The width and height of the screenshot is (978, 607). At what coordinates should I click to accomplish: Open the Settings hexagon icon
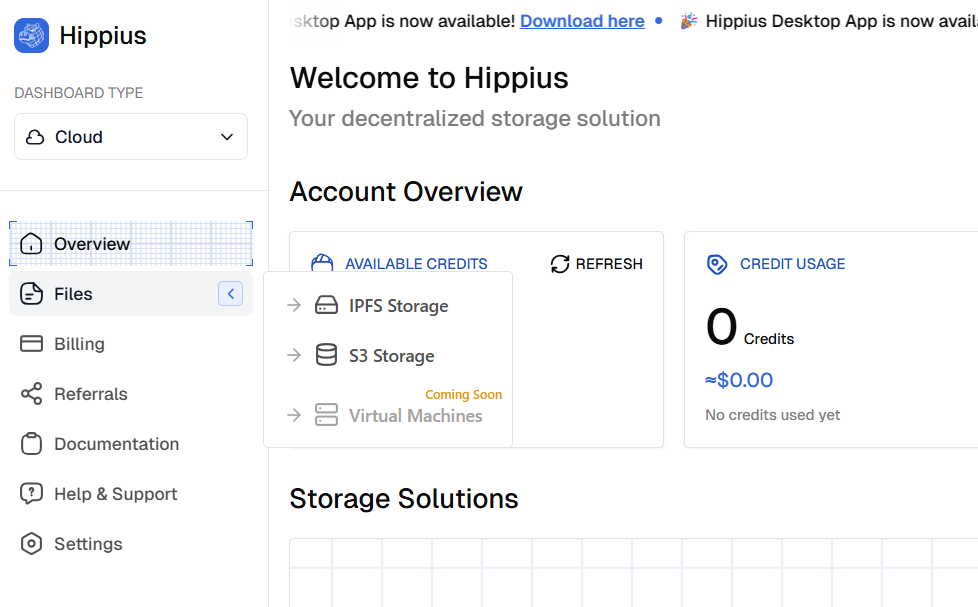pyautogui.click(x=32, y=544)
